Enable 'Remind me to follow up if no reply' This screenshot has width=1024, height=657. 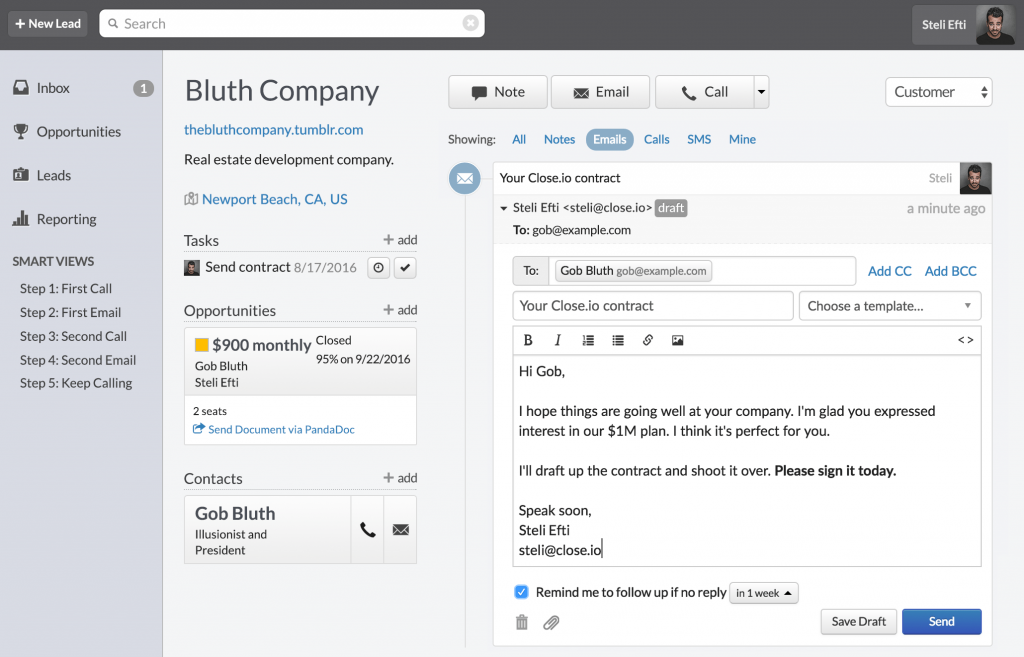click(x=521, y=592)
